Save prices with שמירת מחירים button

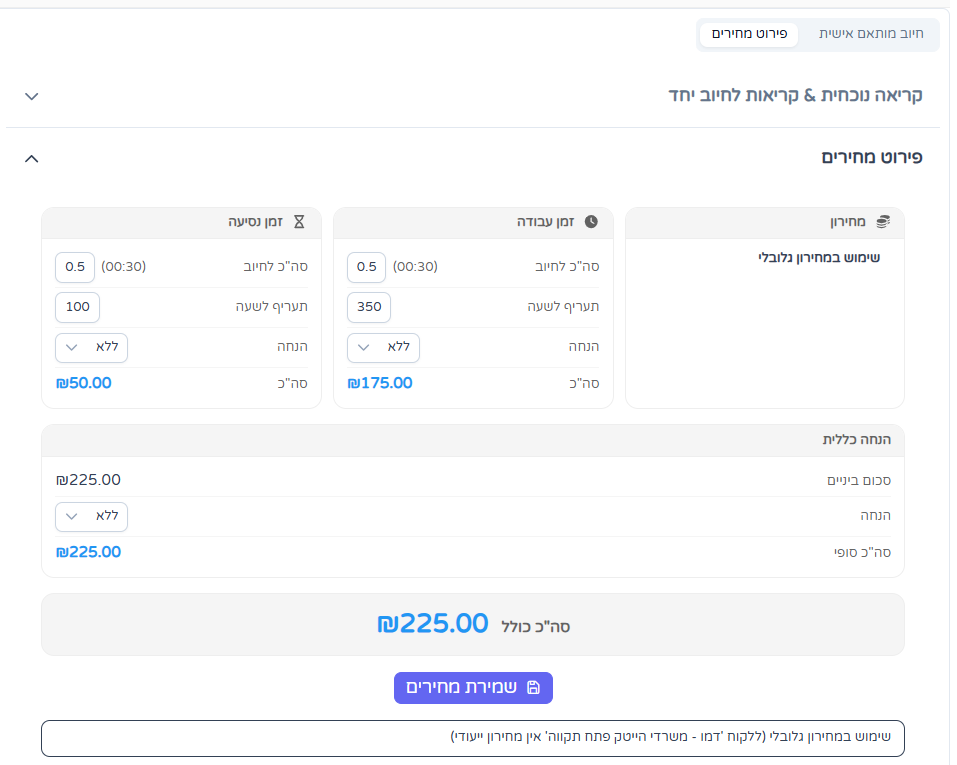point(473,687)
